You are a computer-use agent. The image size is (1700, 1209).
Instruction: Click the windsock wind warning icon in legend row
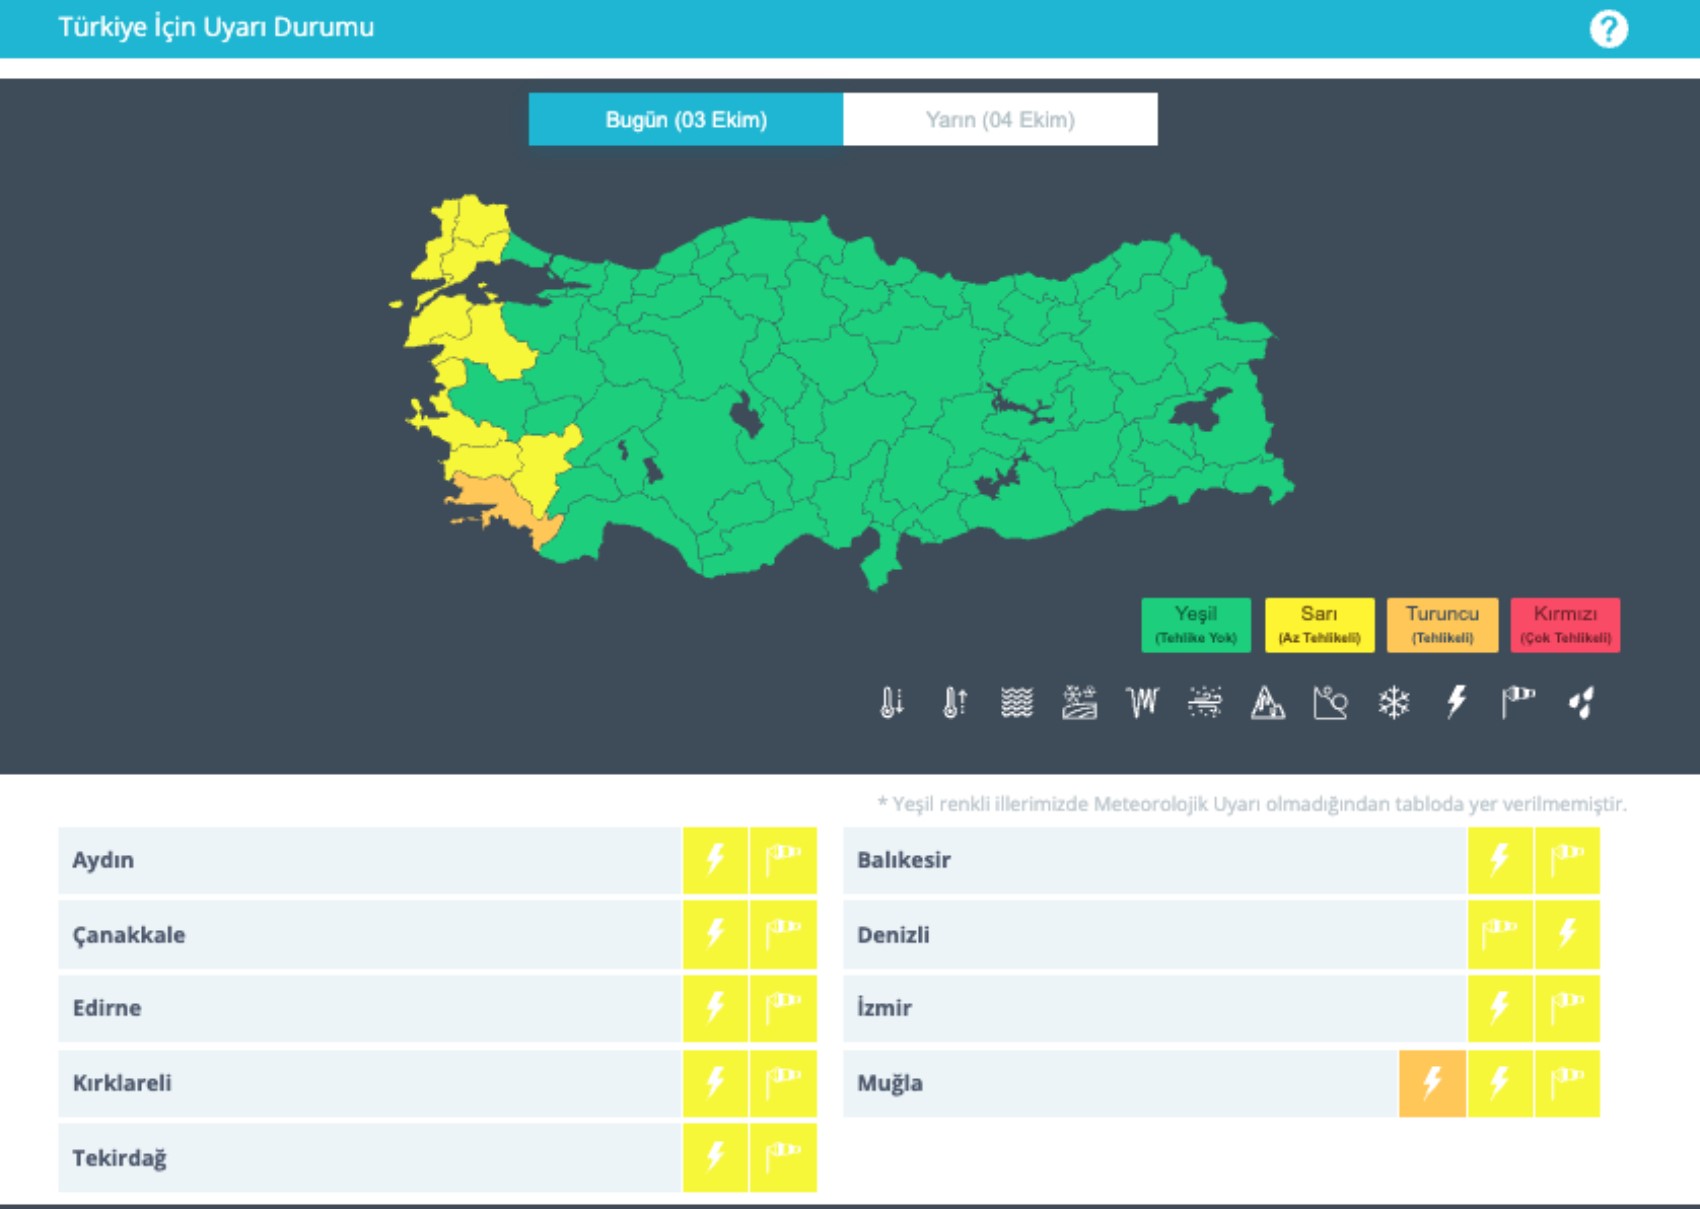point(1518,703)
